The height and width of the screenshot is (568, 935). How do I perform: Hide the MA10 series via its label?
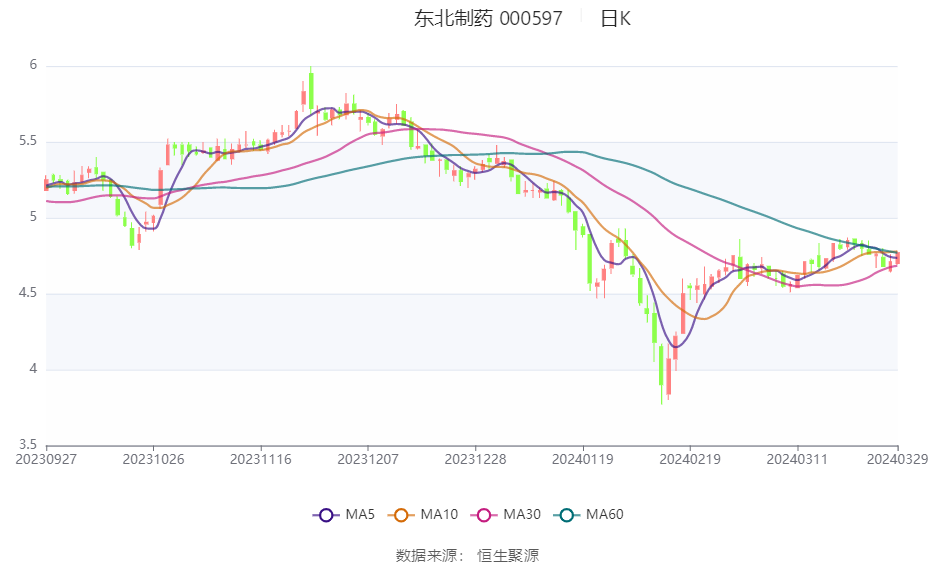pyautogui.click(x=439, y=514)
